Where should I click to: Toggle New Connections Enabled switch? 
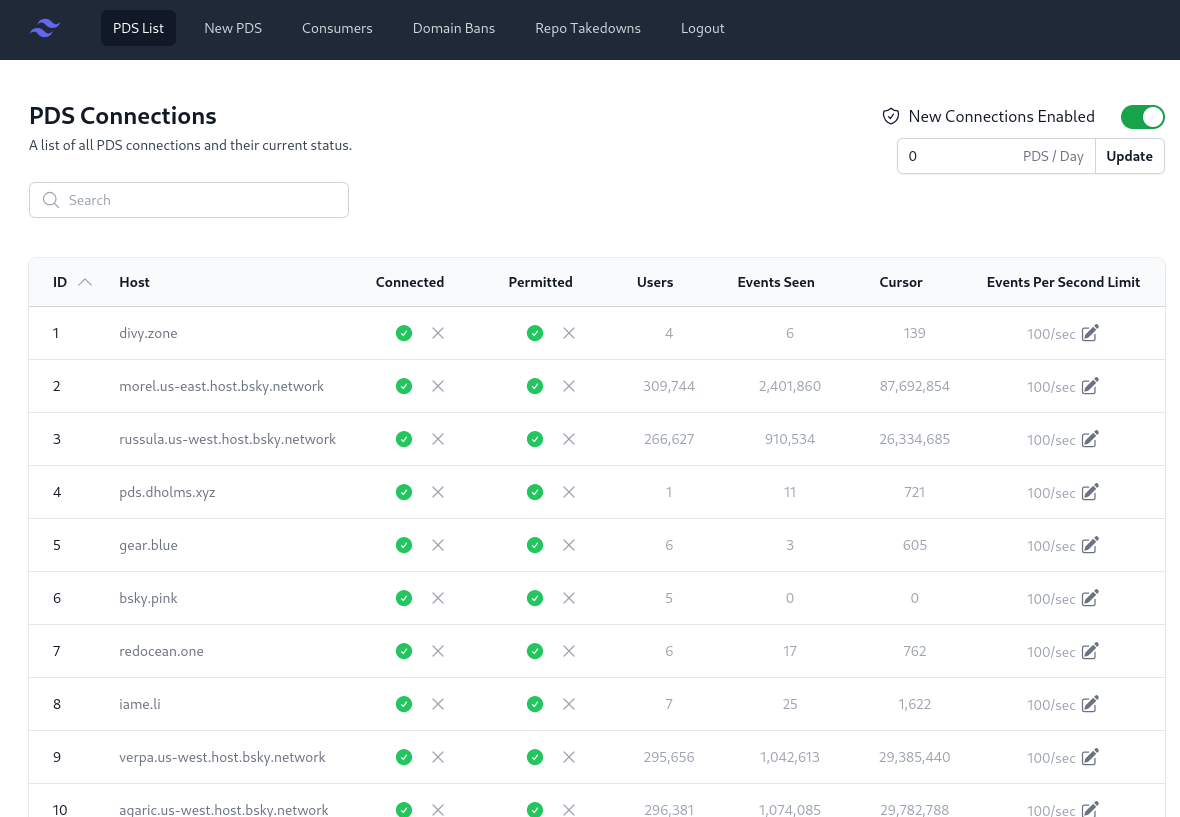click(1142, 117)
